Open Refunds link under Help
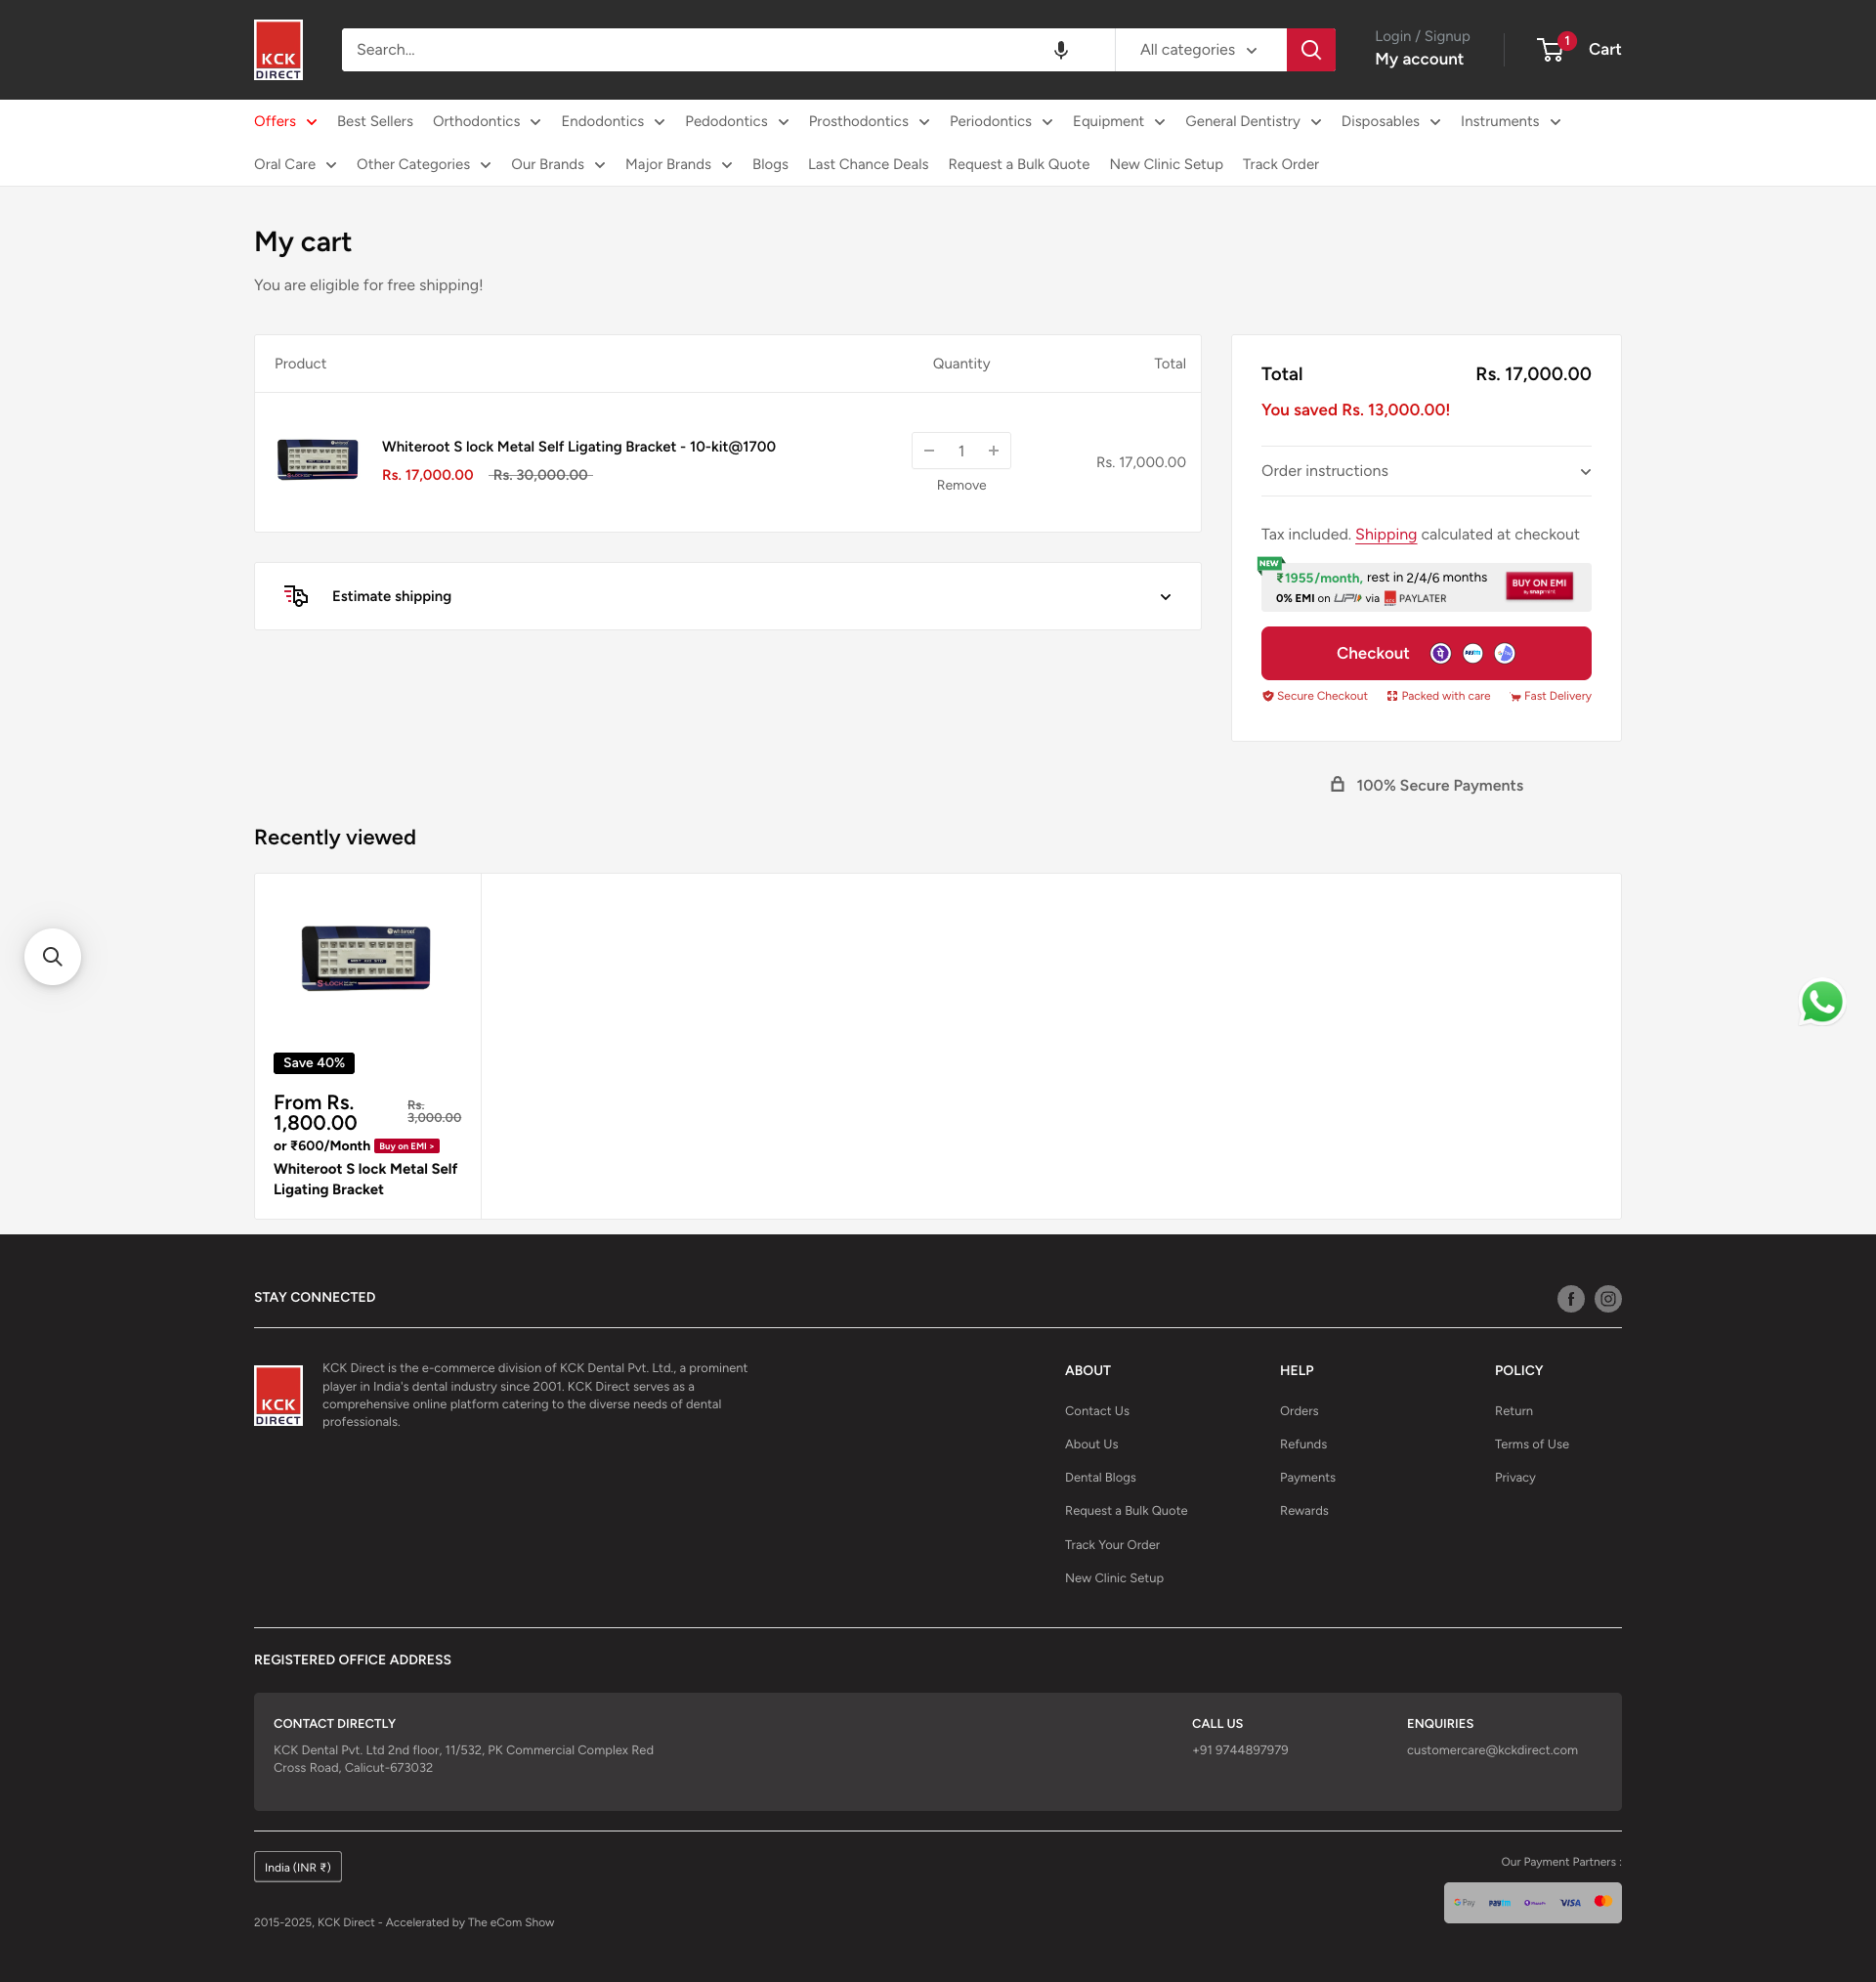Viewport: 1876px width, 1982px height. (1304, 1444)
